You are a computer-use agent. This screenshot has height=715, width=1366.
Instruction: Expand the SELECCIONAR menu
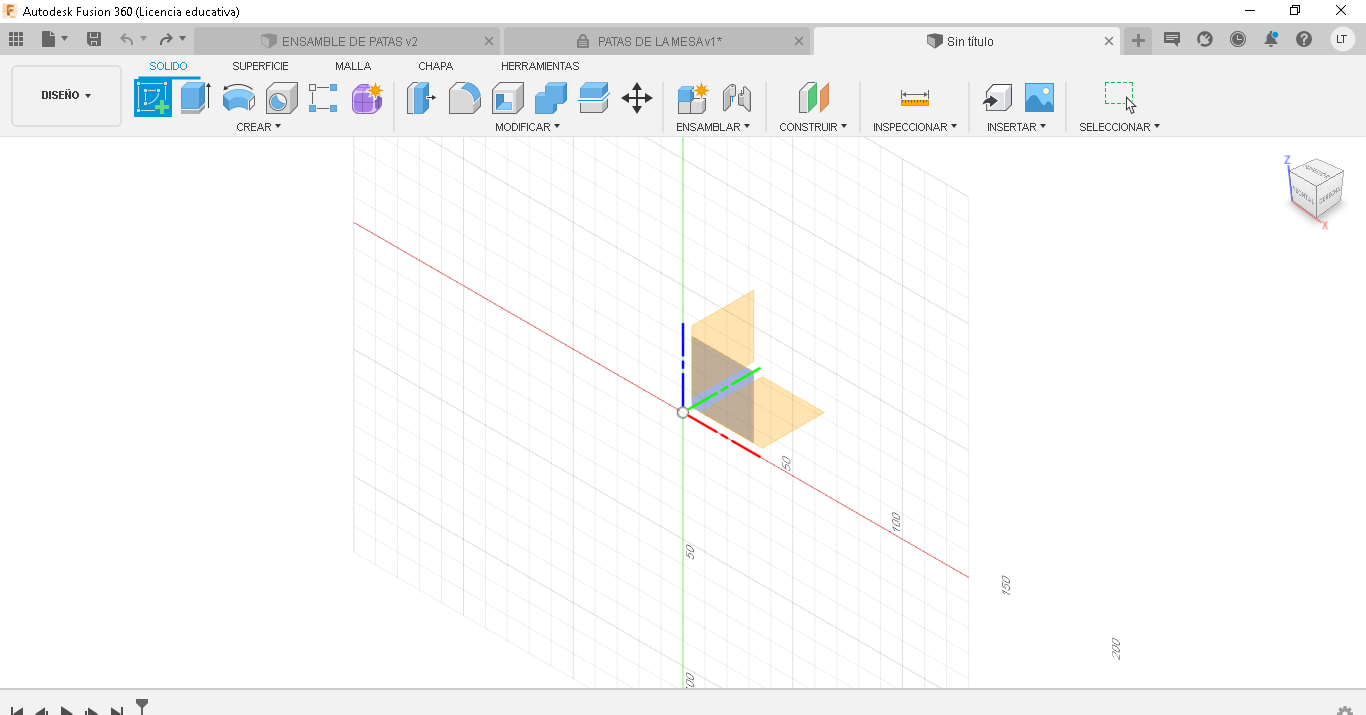[x=1120, y=127]
